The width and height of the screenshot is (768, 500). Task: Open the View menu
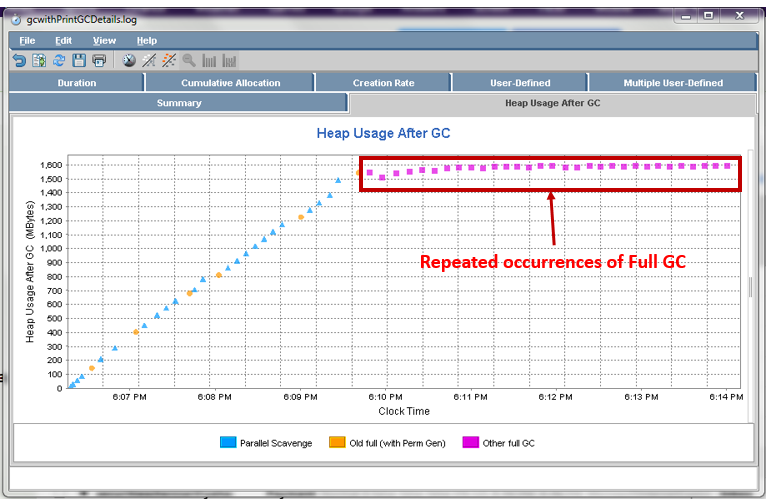point(104,40)
